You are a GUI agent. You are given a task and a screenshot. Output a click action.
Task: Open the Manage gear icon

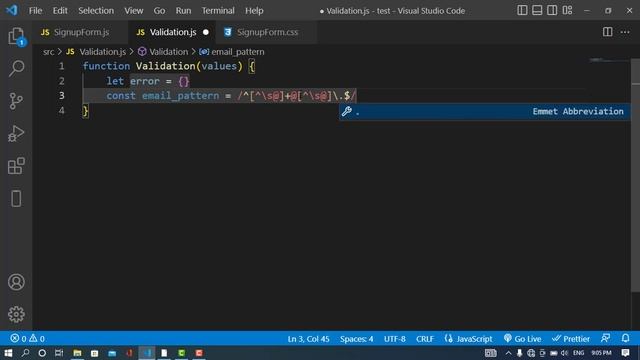click(16, 314)
